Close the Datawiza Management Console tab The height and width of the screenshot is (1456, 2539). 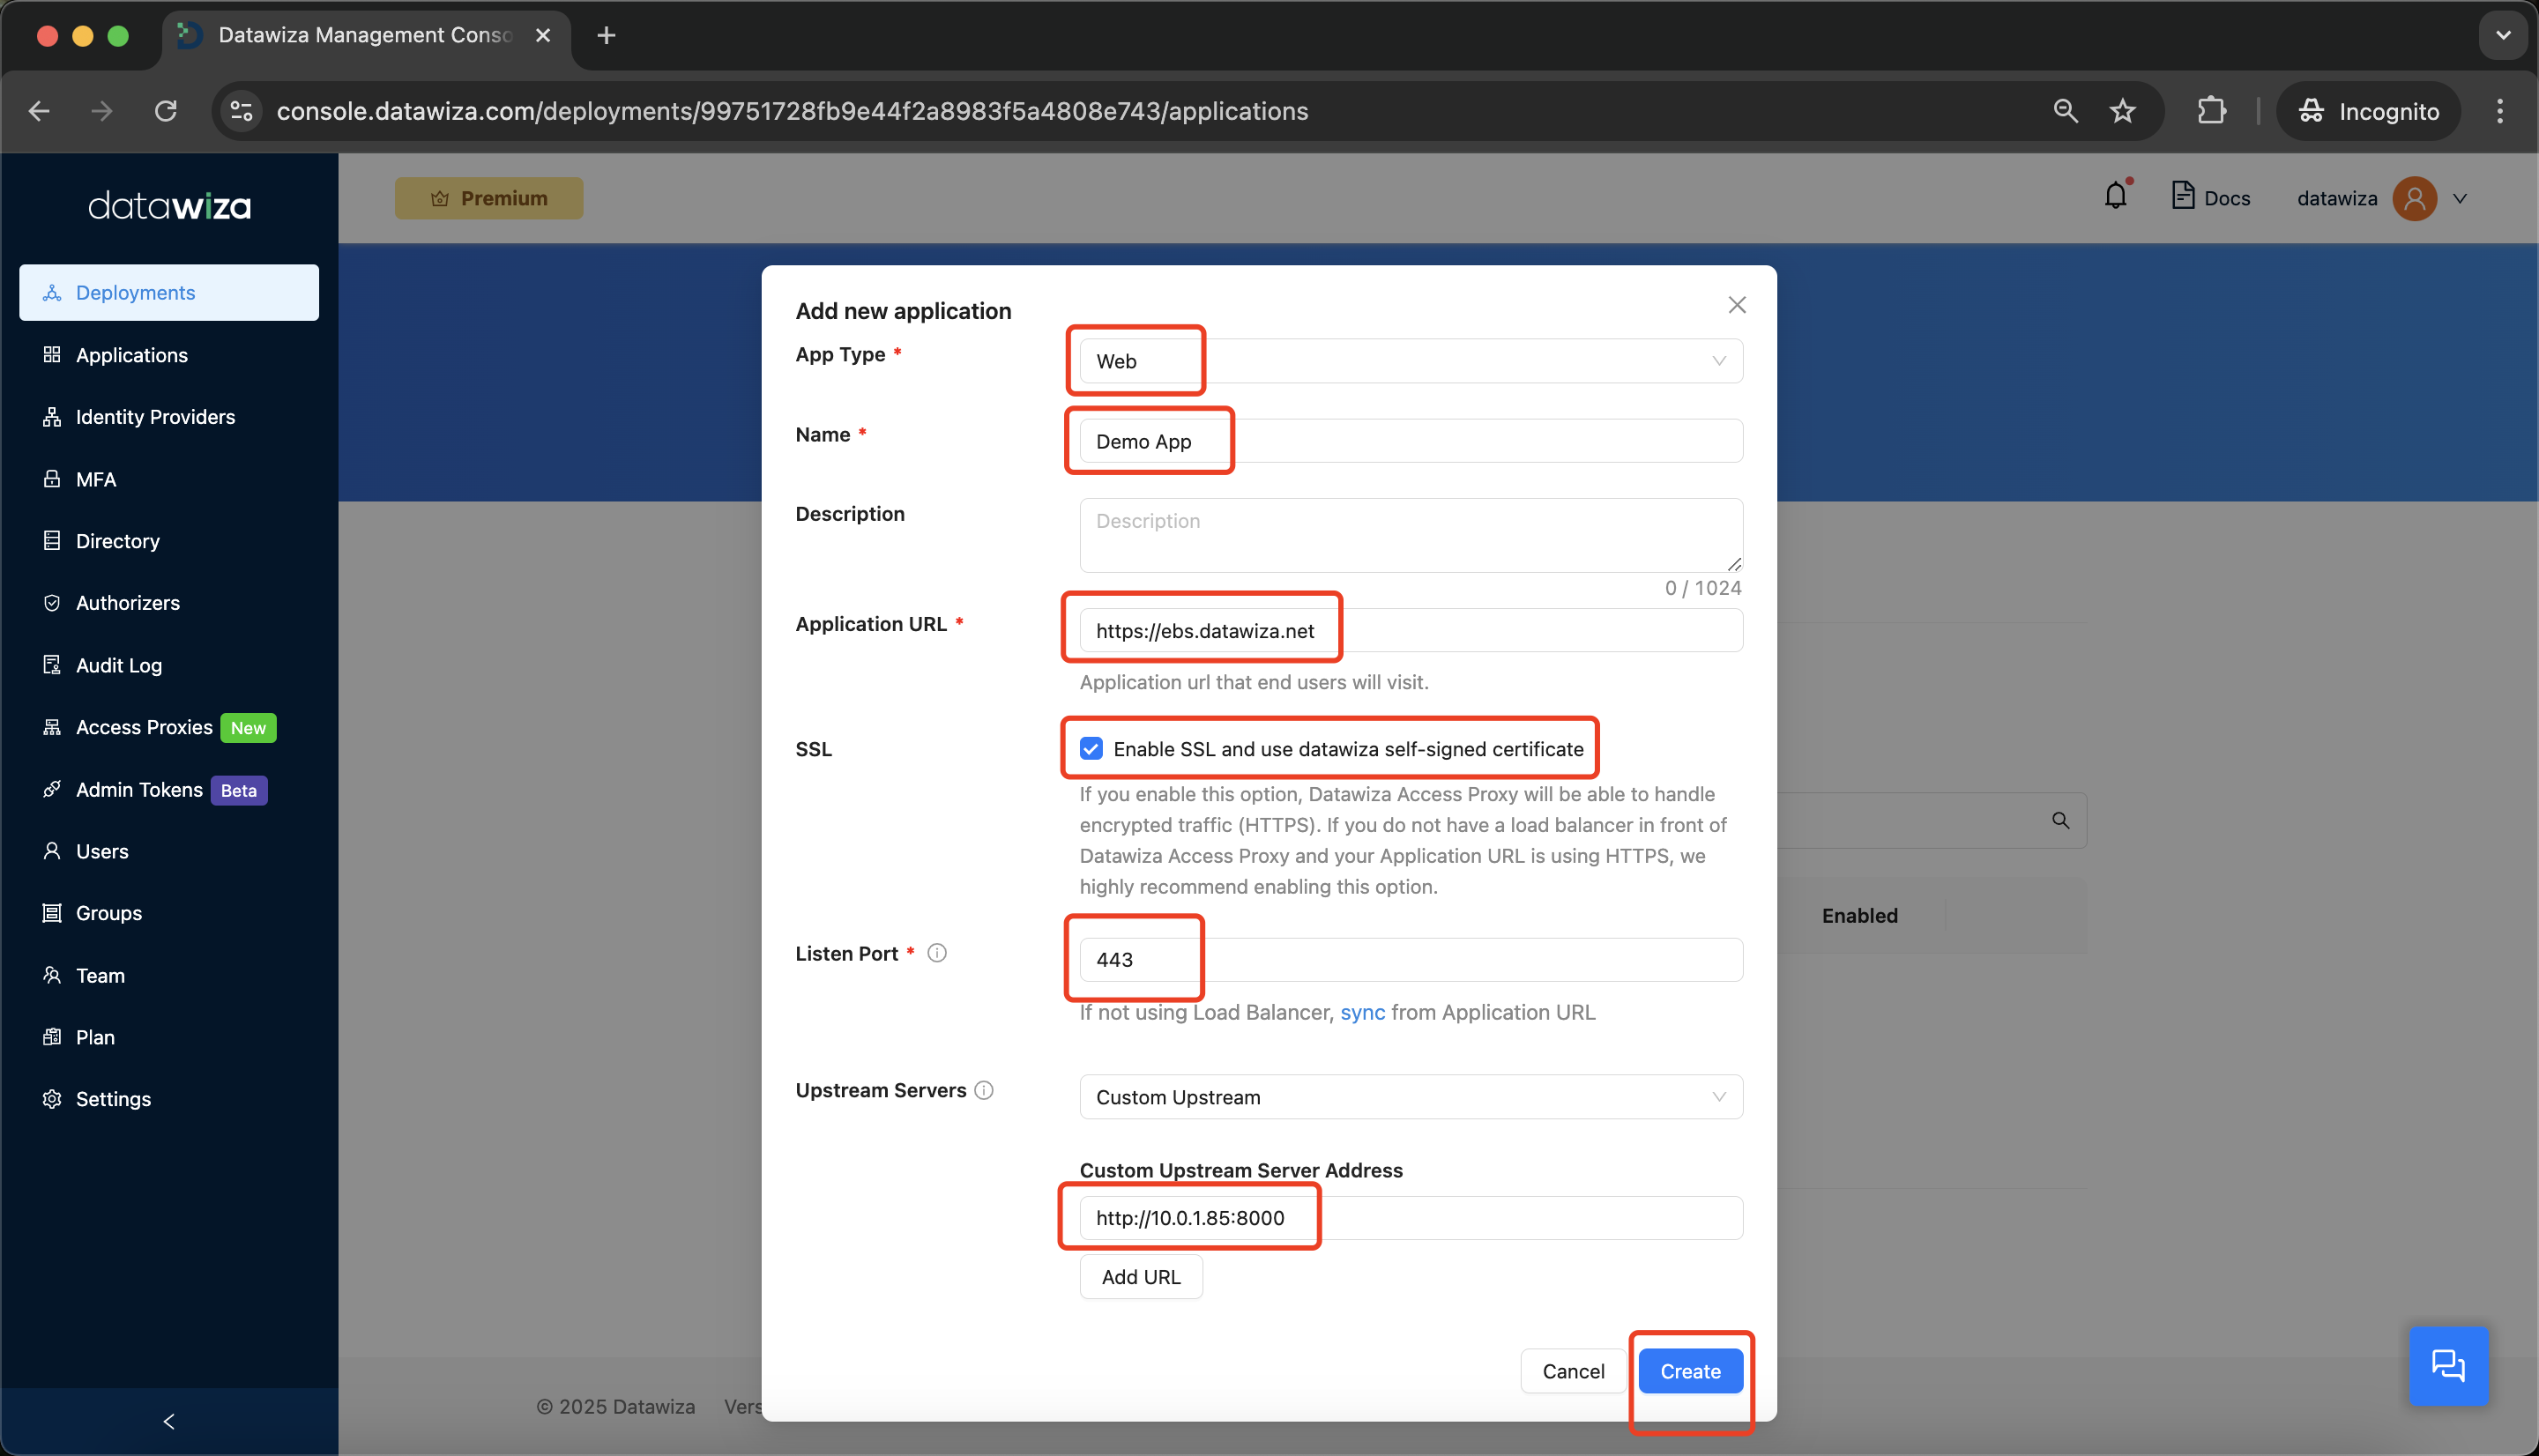[543, 35]
